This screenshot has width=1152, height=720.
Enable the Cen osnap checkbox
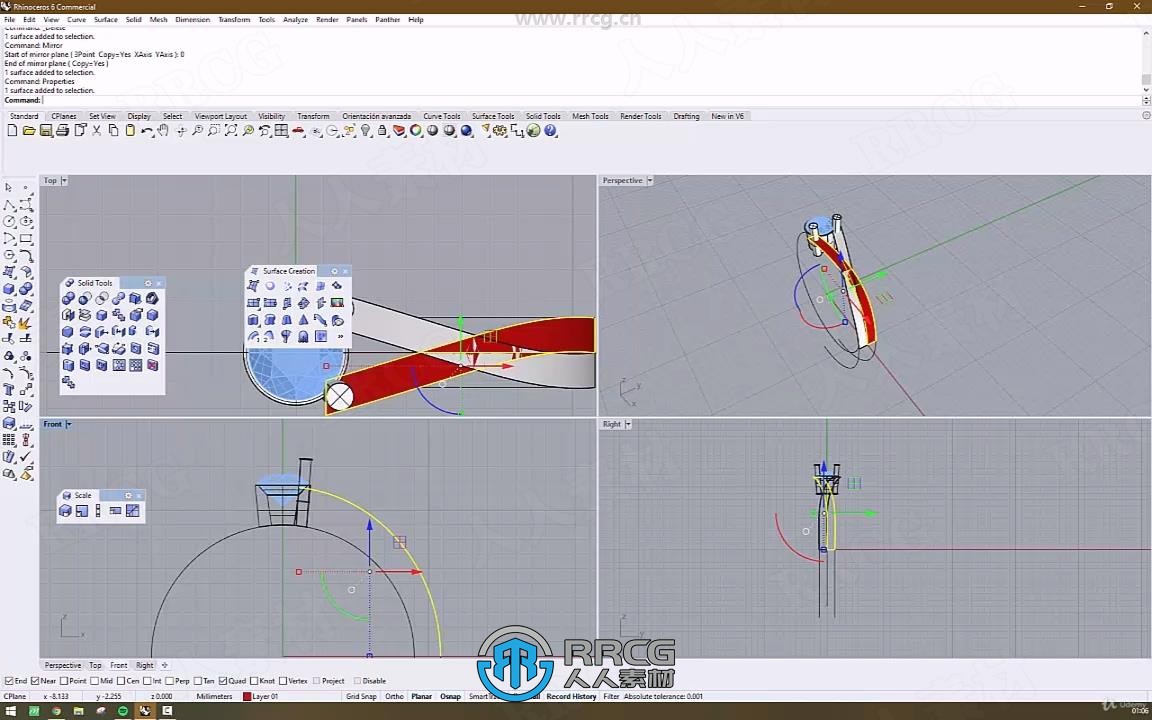120,681
